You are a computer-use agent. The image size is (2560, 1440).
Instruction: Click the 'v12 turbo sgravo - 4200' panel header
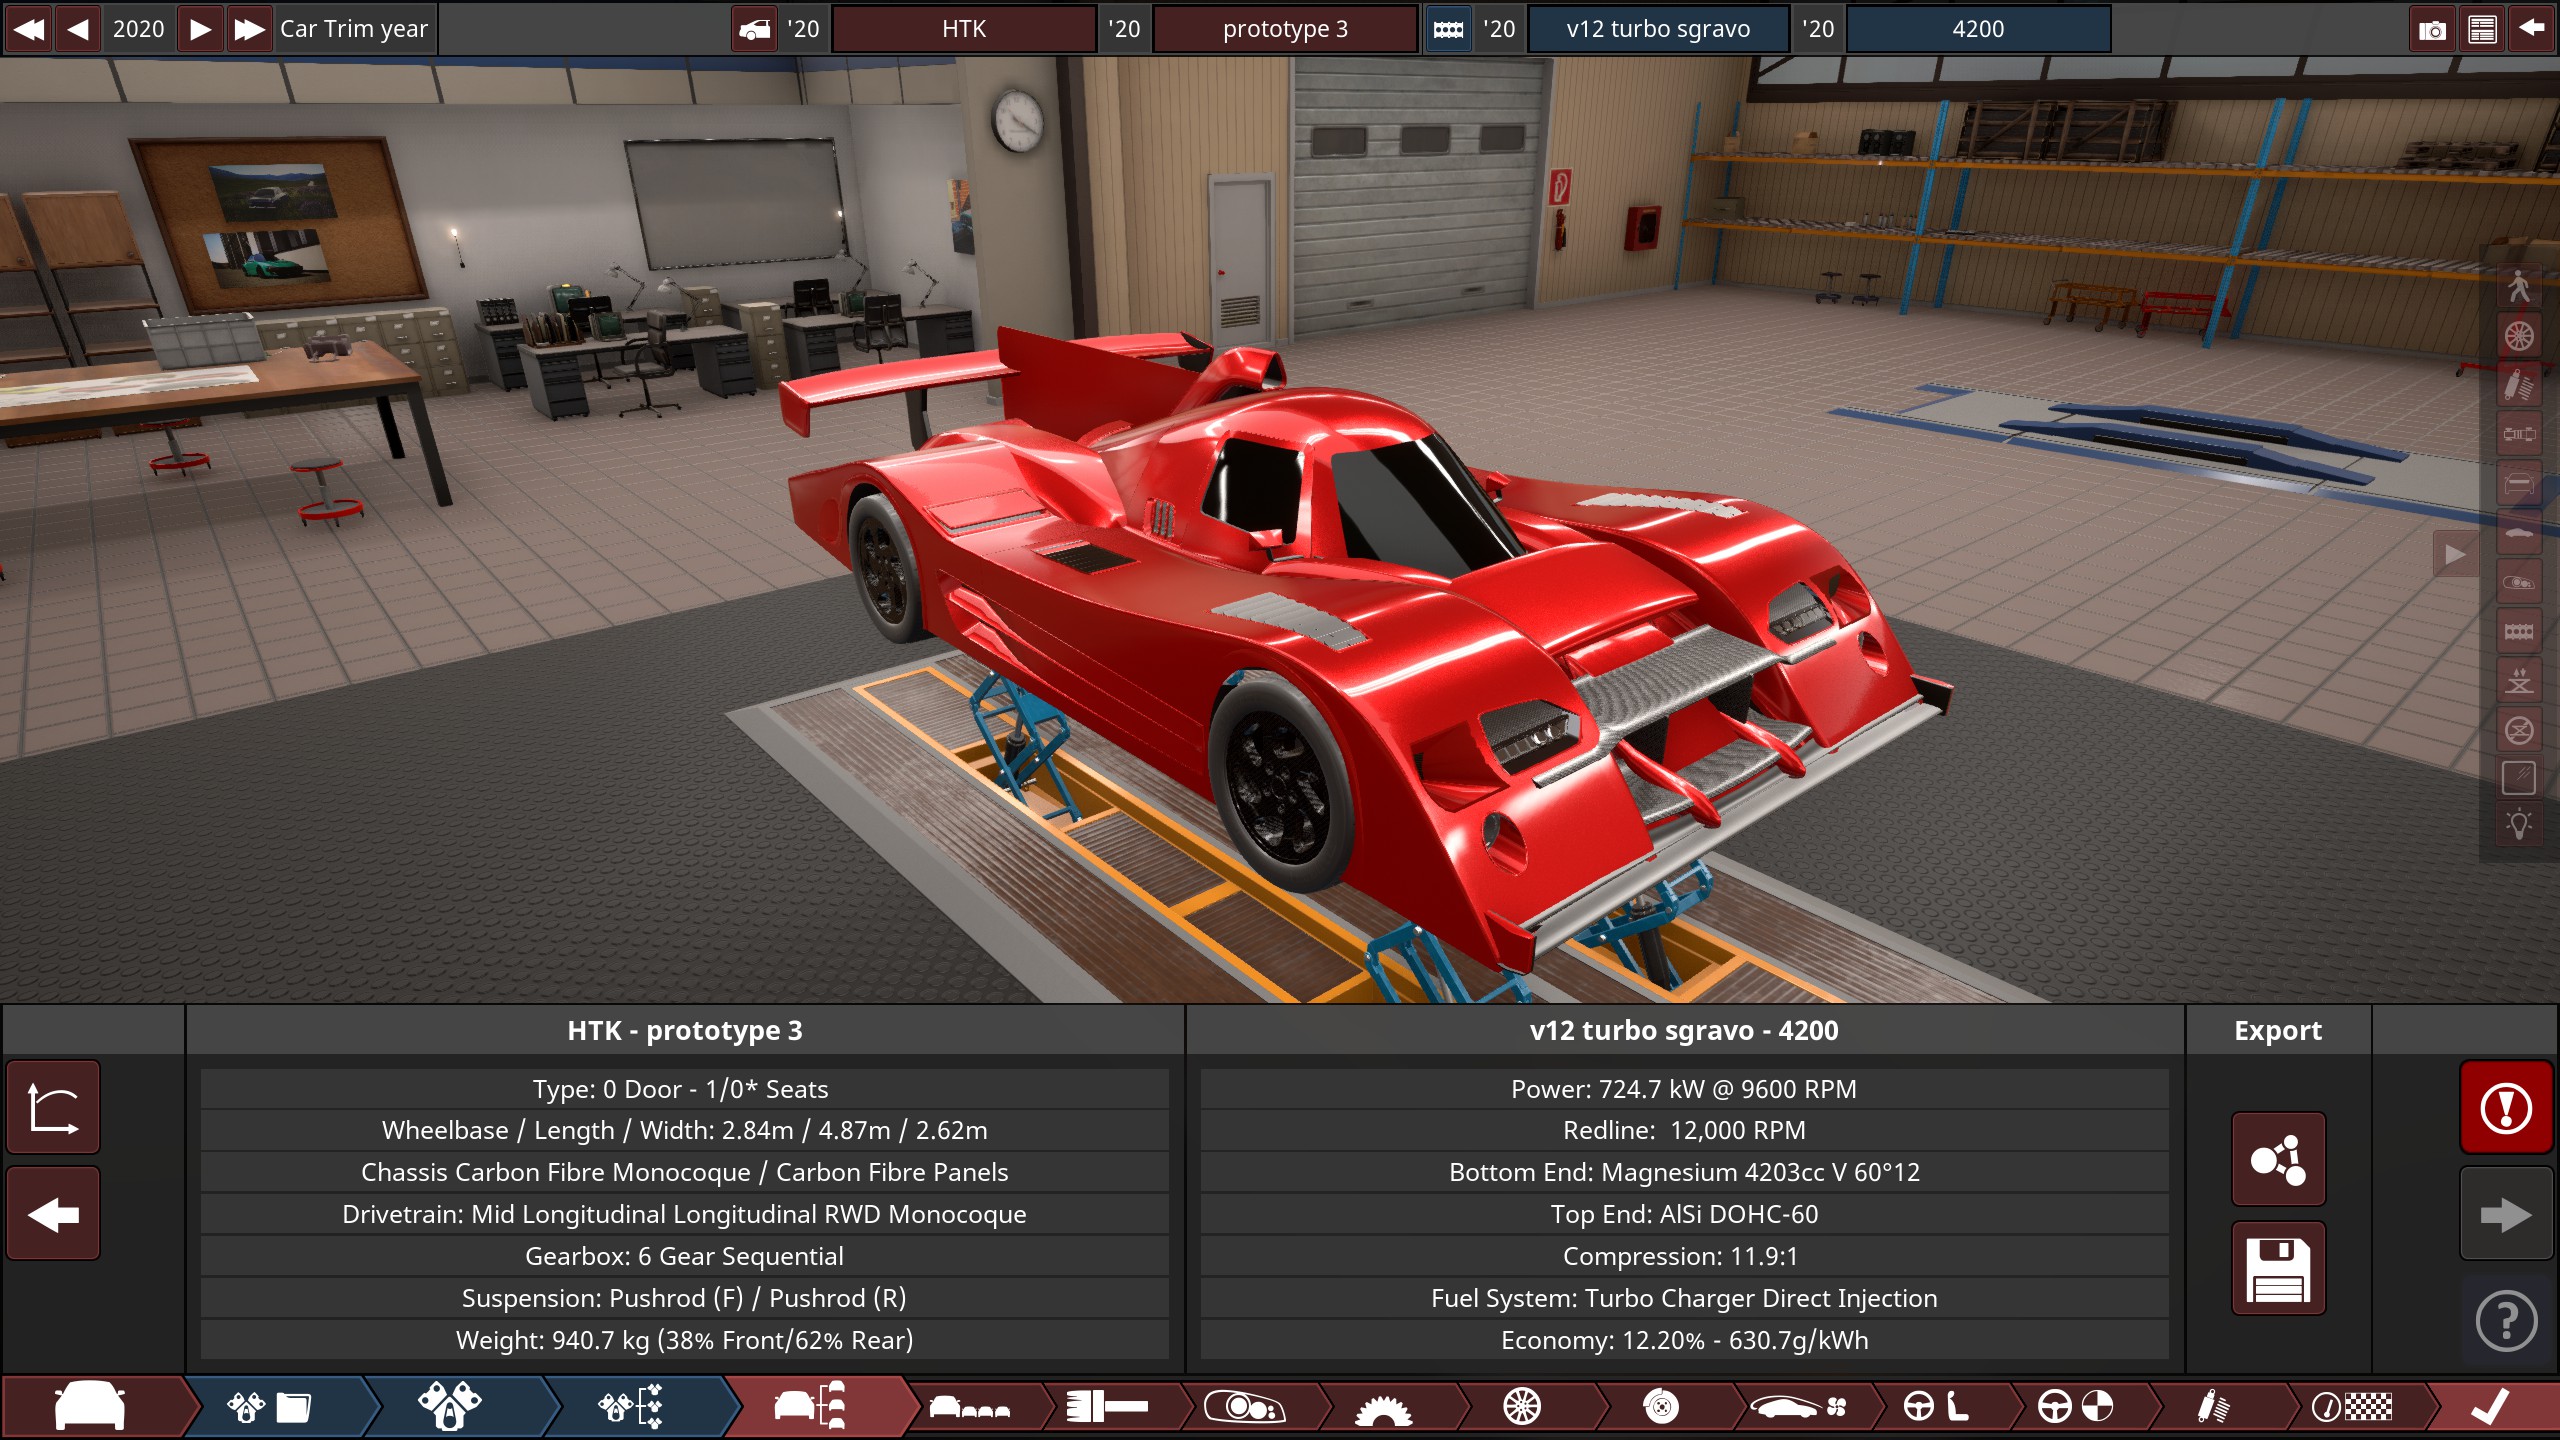click(1684, 1030)
